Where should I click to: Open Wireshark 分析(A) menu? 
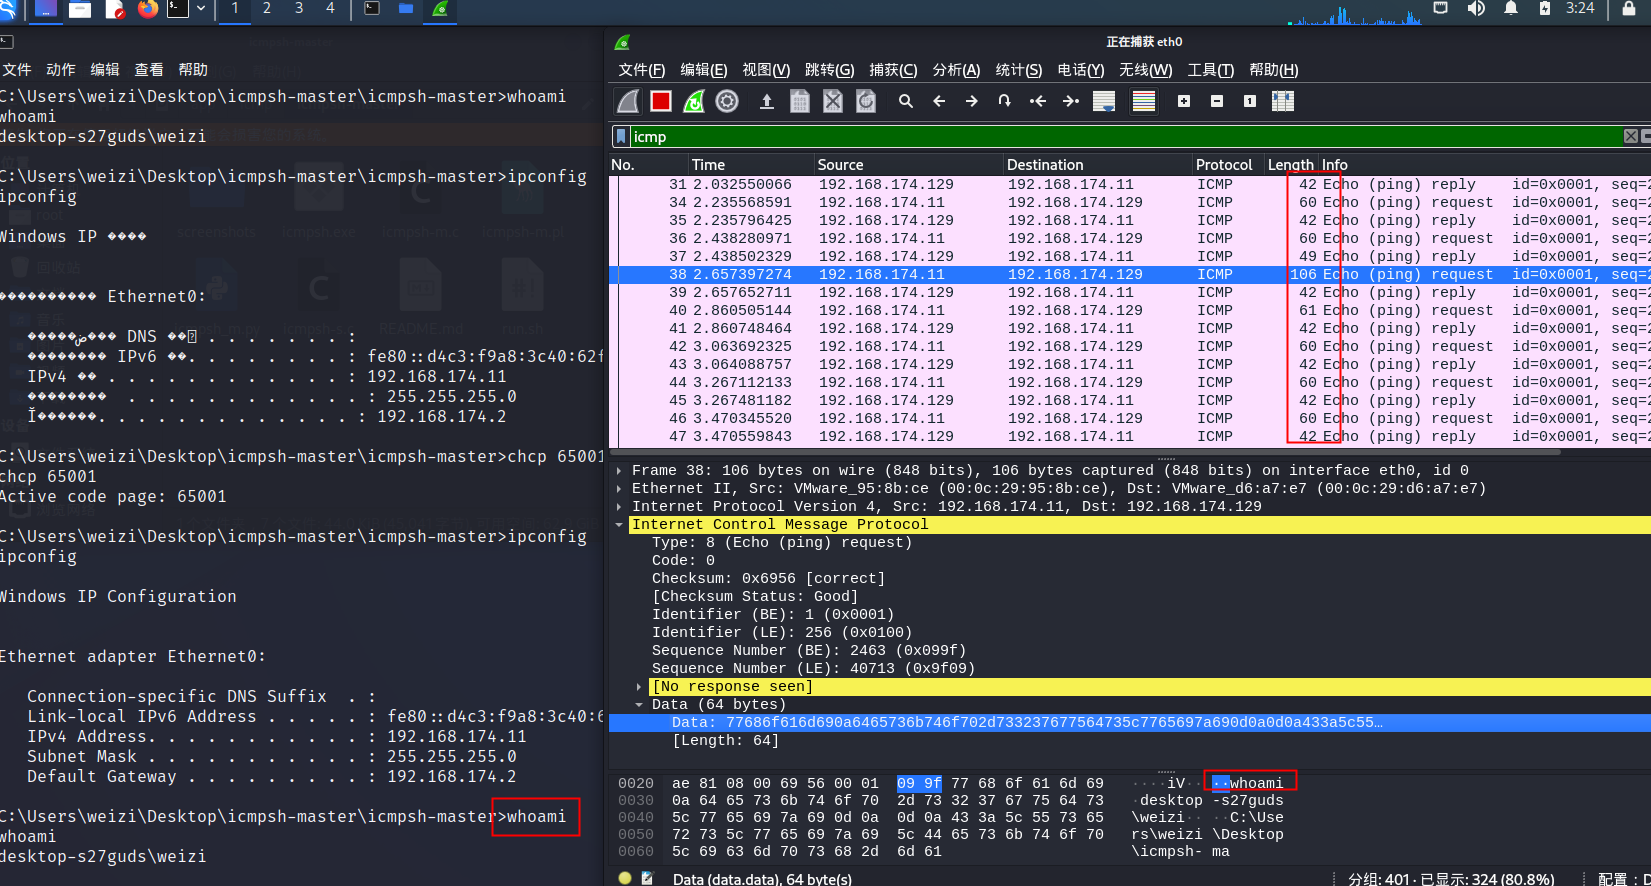click(x=956, y=70)
